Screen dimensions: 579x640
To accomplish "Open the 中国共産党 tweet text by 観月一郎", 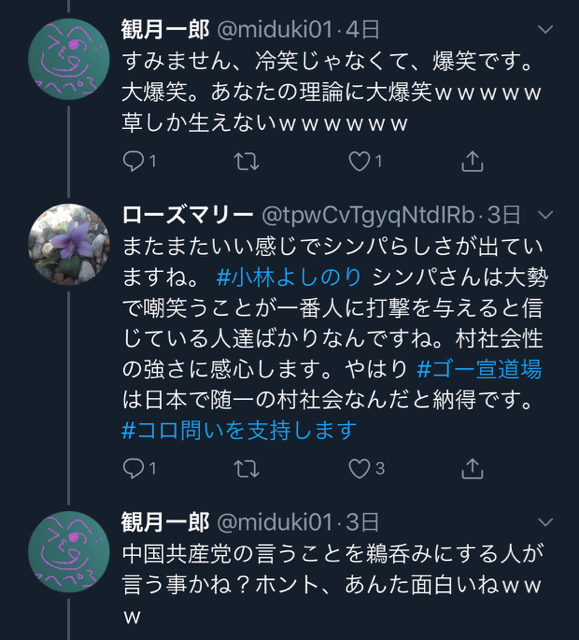I will pos(333,585).
